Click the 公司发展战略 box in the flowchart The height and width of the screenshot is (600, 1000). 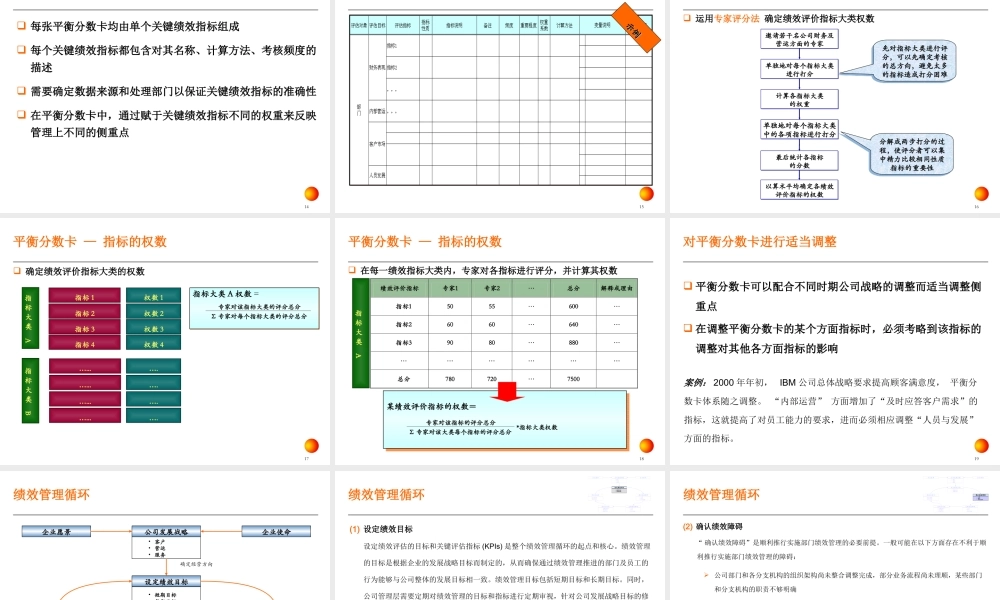coord(166,531)
